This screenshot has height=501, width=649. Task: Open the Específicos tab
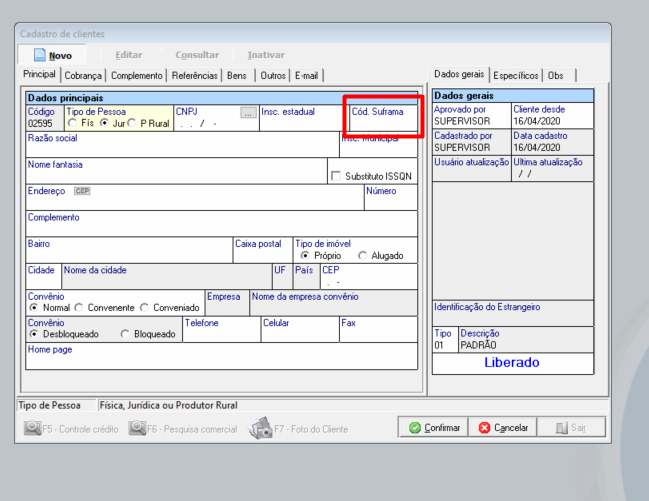(x=515, y=75)
